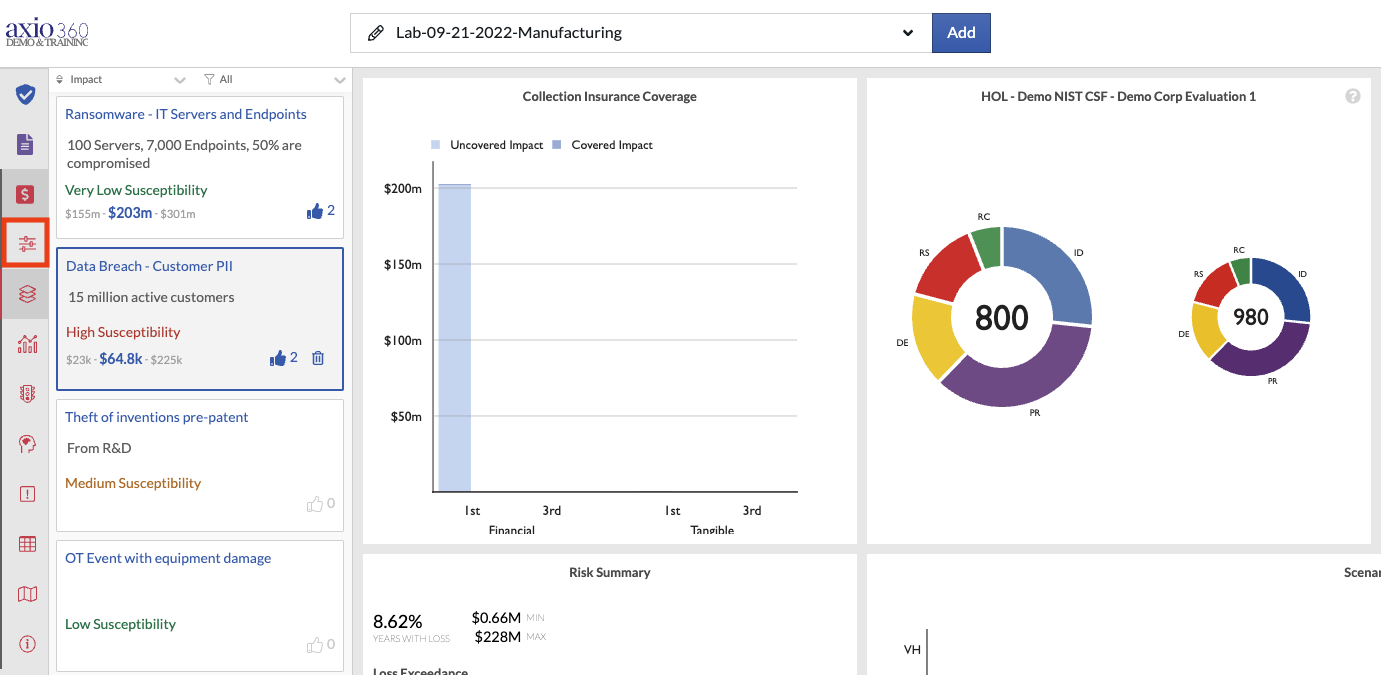This screenshot has width=1381, height=675.
Task: Click the Add button
Action: click(x=961, y=33)
